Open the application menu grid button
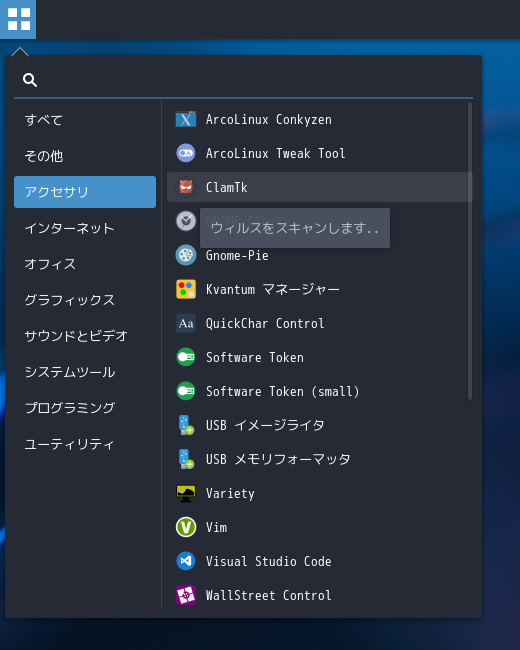The image size is (520, 650). tap(18, 19)
